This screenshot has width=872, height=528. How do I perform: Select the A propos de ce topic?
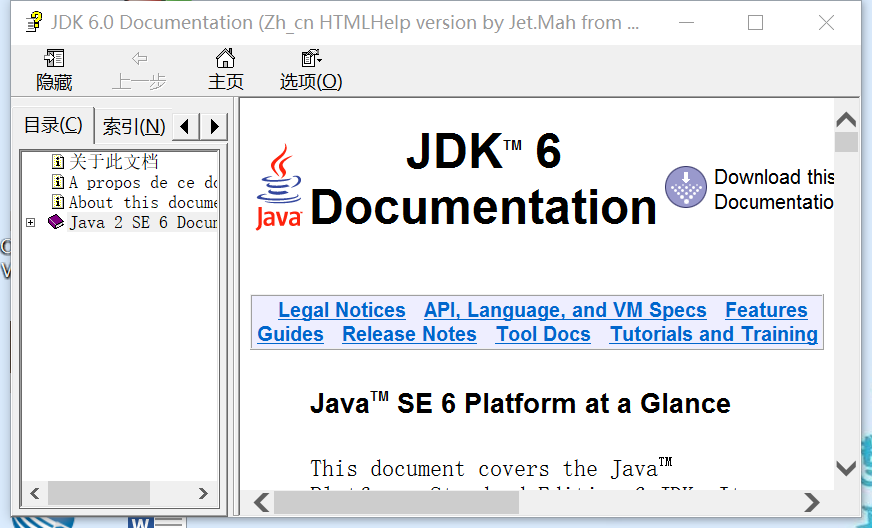pyautogui.click(x=143, y=182)
